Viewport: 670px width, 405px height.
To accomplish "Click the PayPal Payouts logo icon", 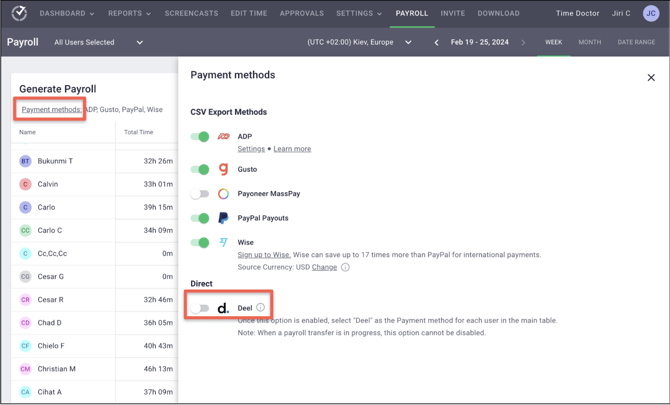I will coord(223,218).
